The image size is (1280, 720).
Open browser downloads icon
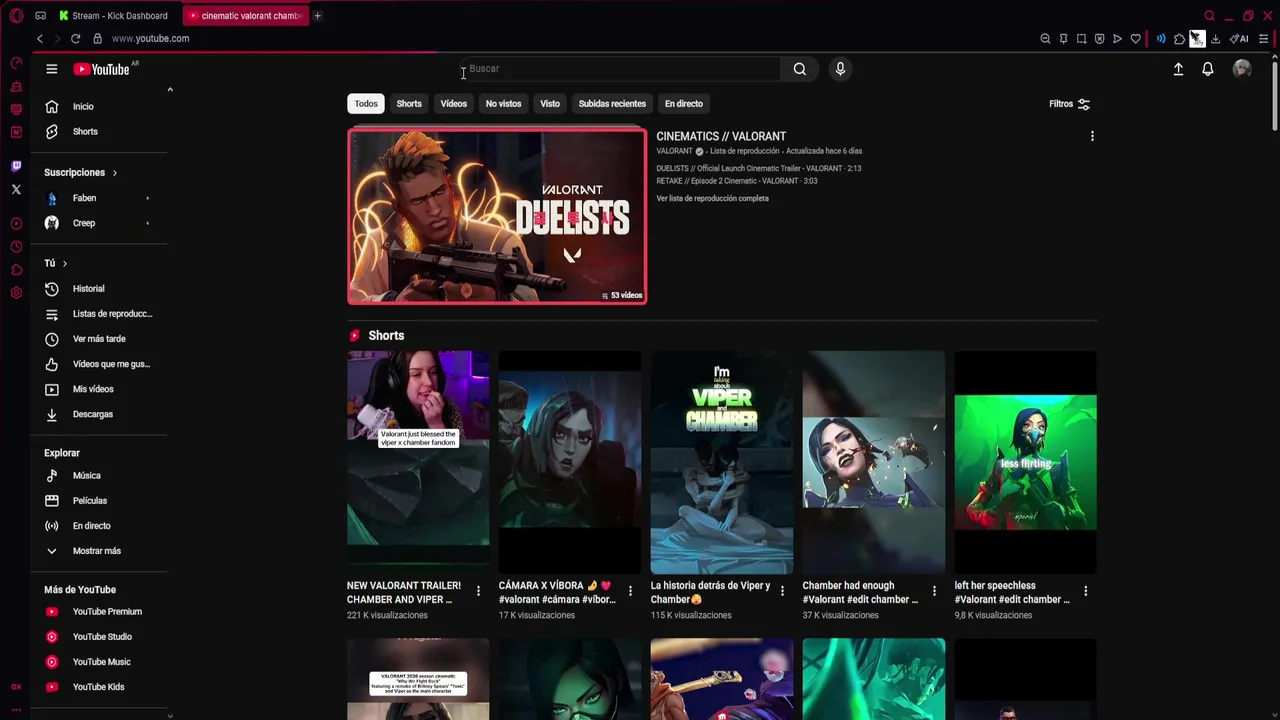coord(1215,39)
